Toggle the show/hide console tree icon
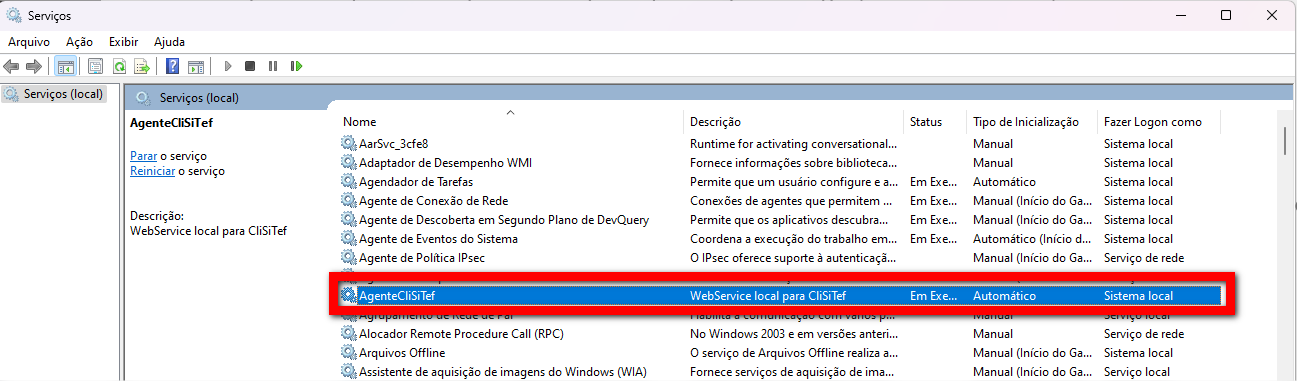1297x381 pixels. pos(65,66)
